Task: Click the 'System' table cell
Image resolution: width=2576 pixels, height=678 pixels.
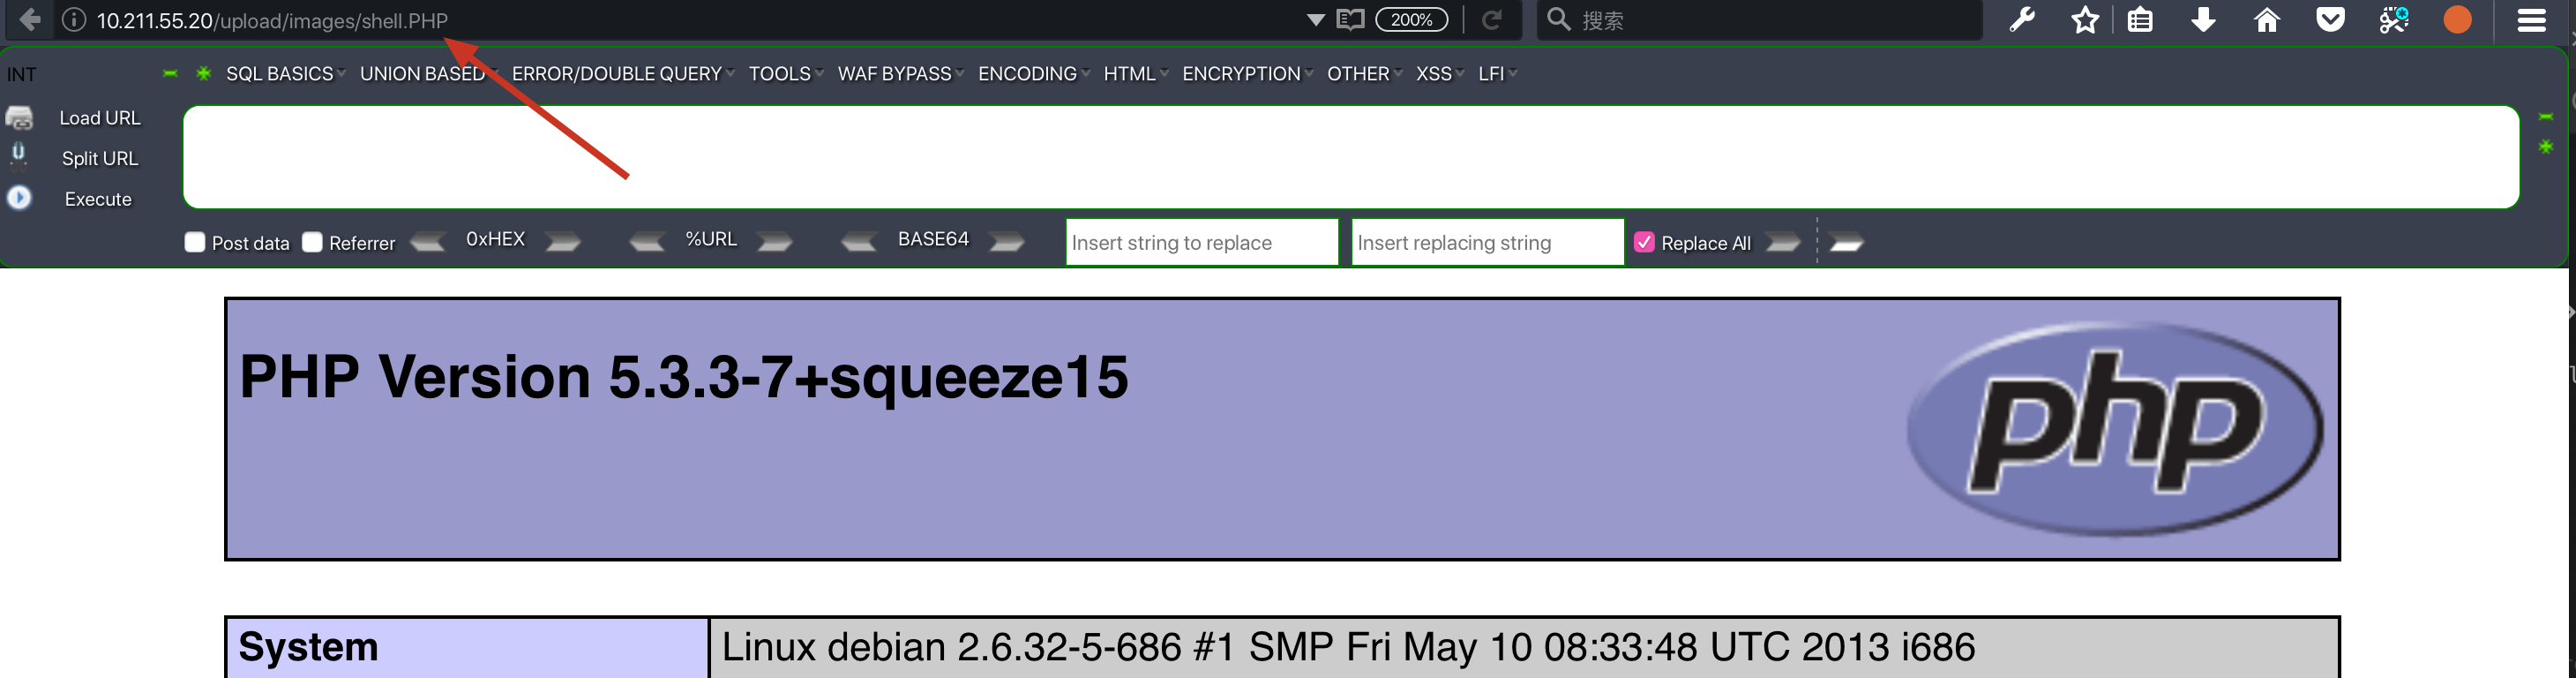Action: [x=468, y=648]
